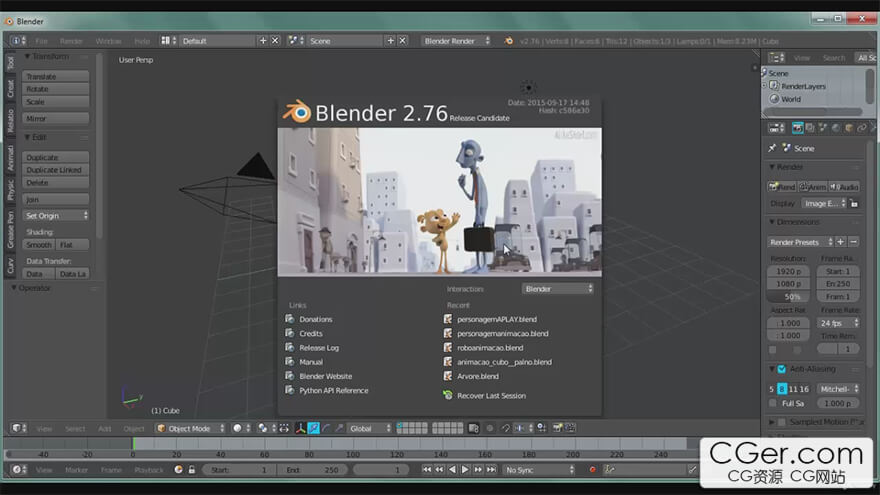The width and height of the screenshot is (880, 495).
Task: Play the animation forward
Action: 465,470
